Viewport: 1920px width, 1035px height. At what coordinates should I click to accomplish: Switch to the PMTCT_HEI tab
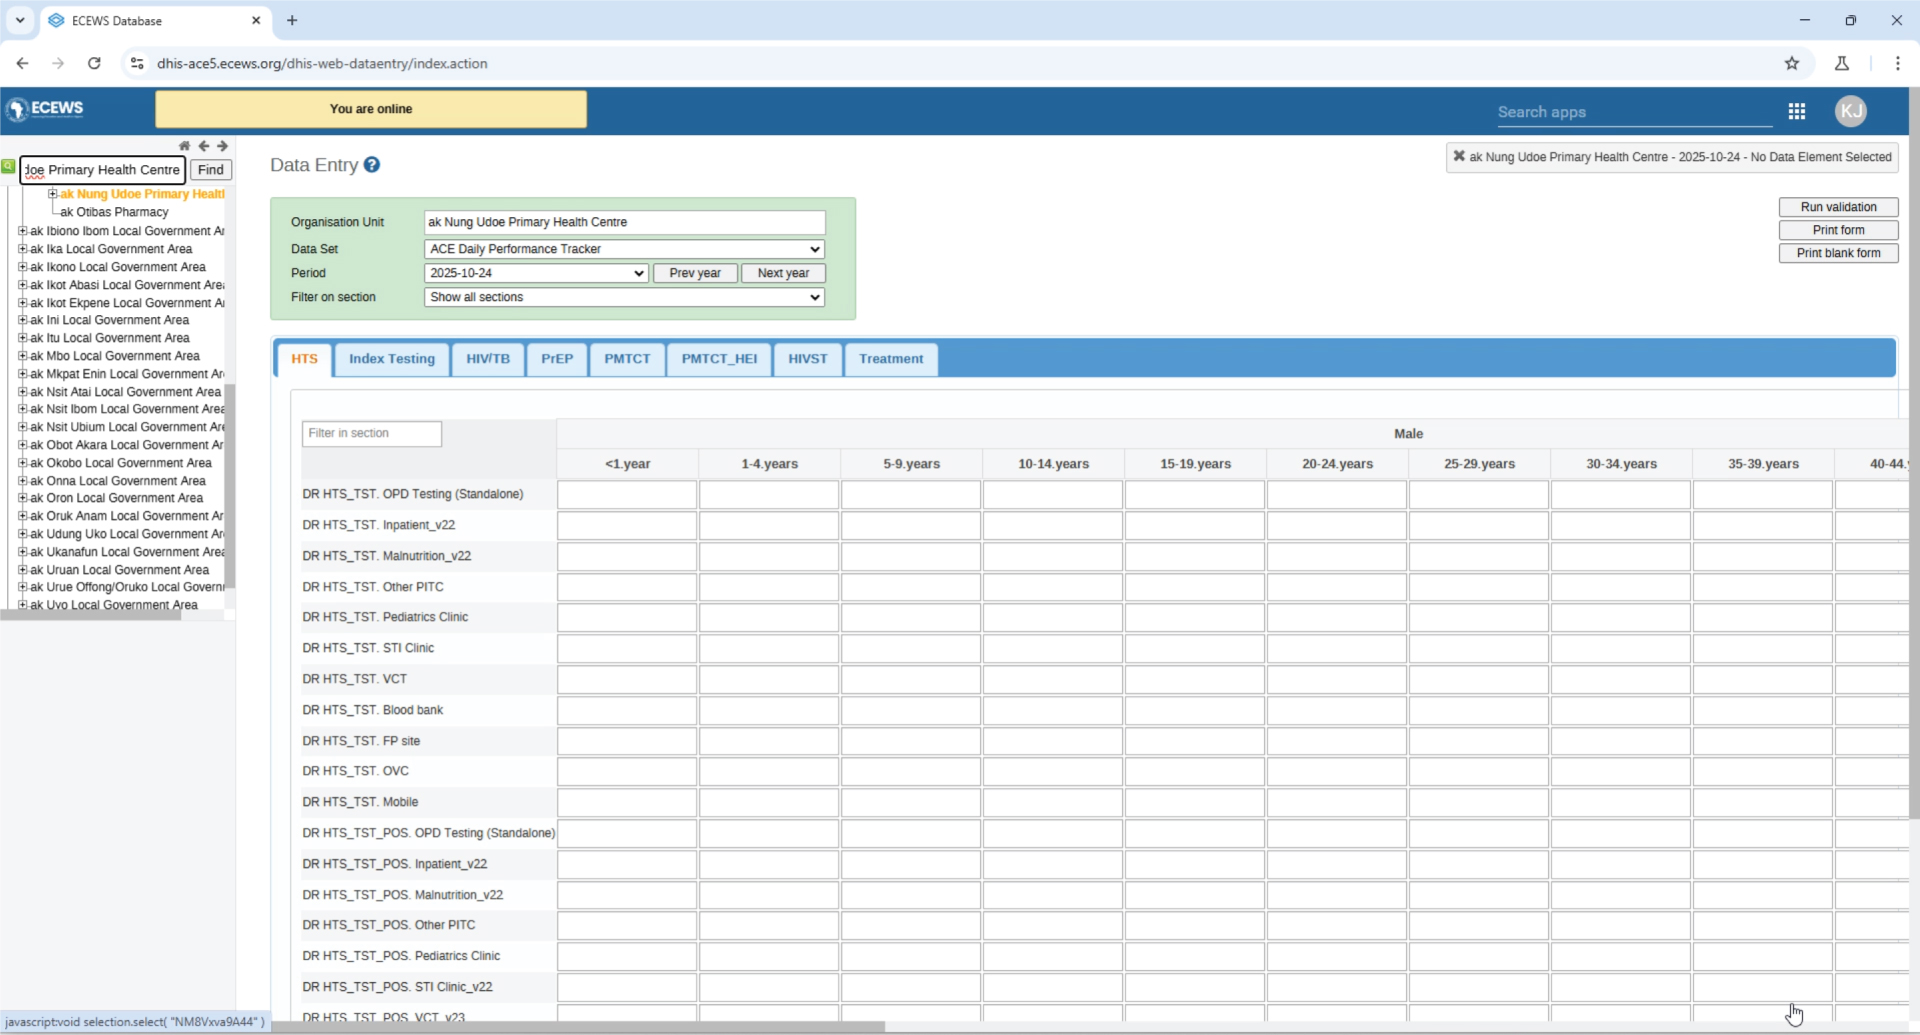[x=718, y=359]
